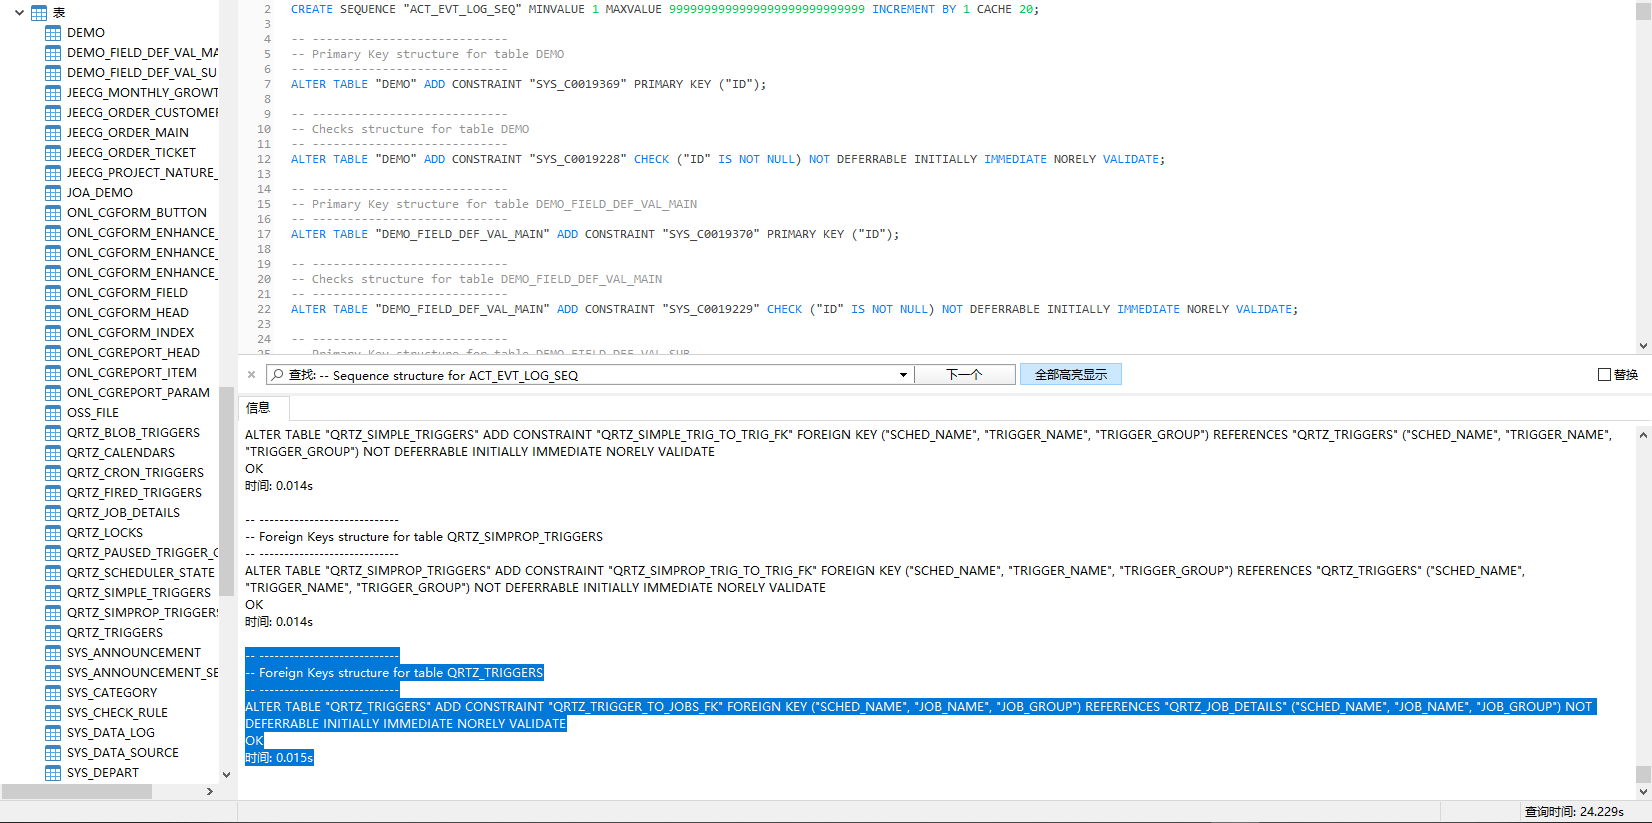Click table icon beside OSS_FILE

pyautogui.click(x=53, y=413)
